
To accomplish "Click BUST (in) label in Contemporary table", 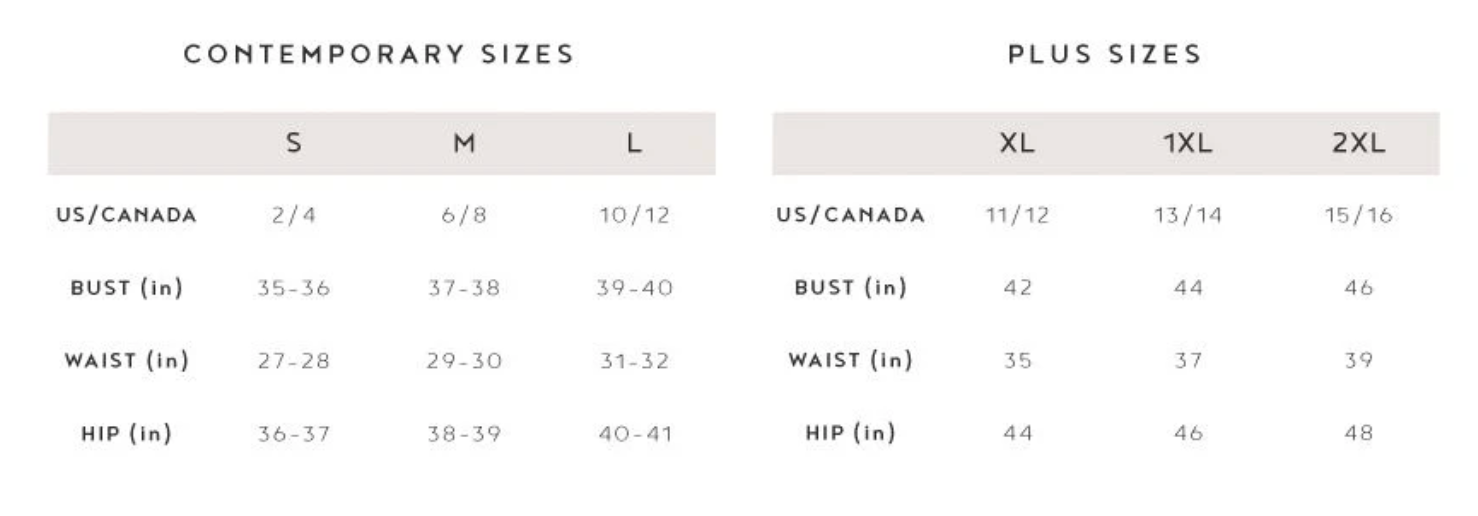I will coord(126,288).
